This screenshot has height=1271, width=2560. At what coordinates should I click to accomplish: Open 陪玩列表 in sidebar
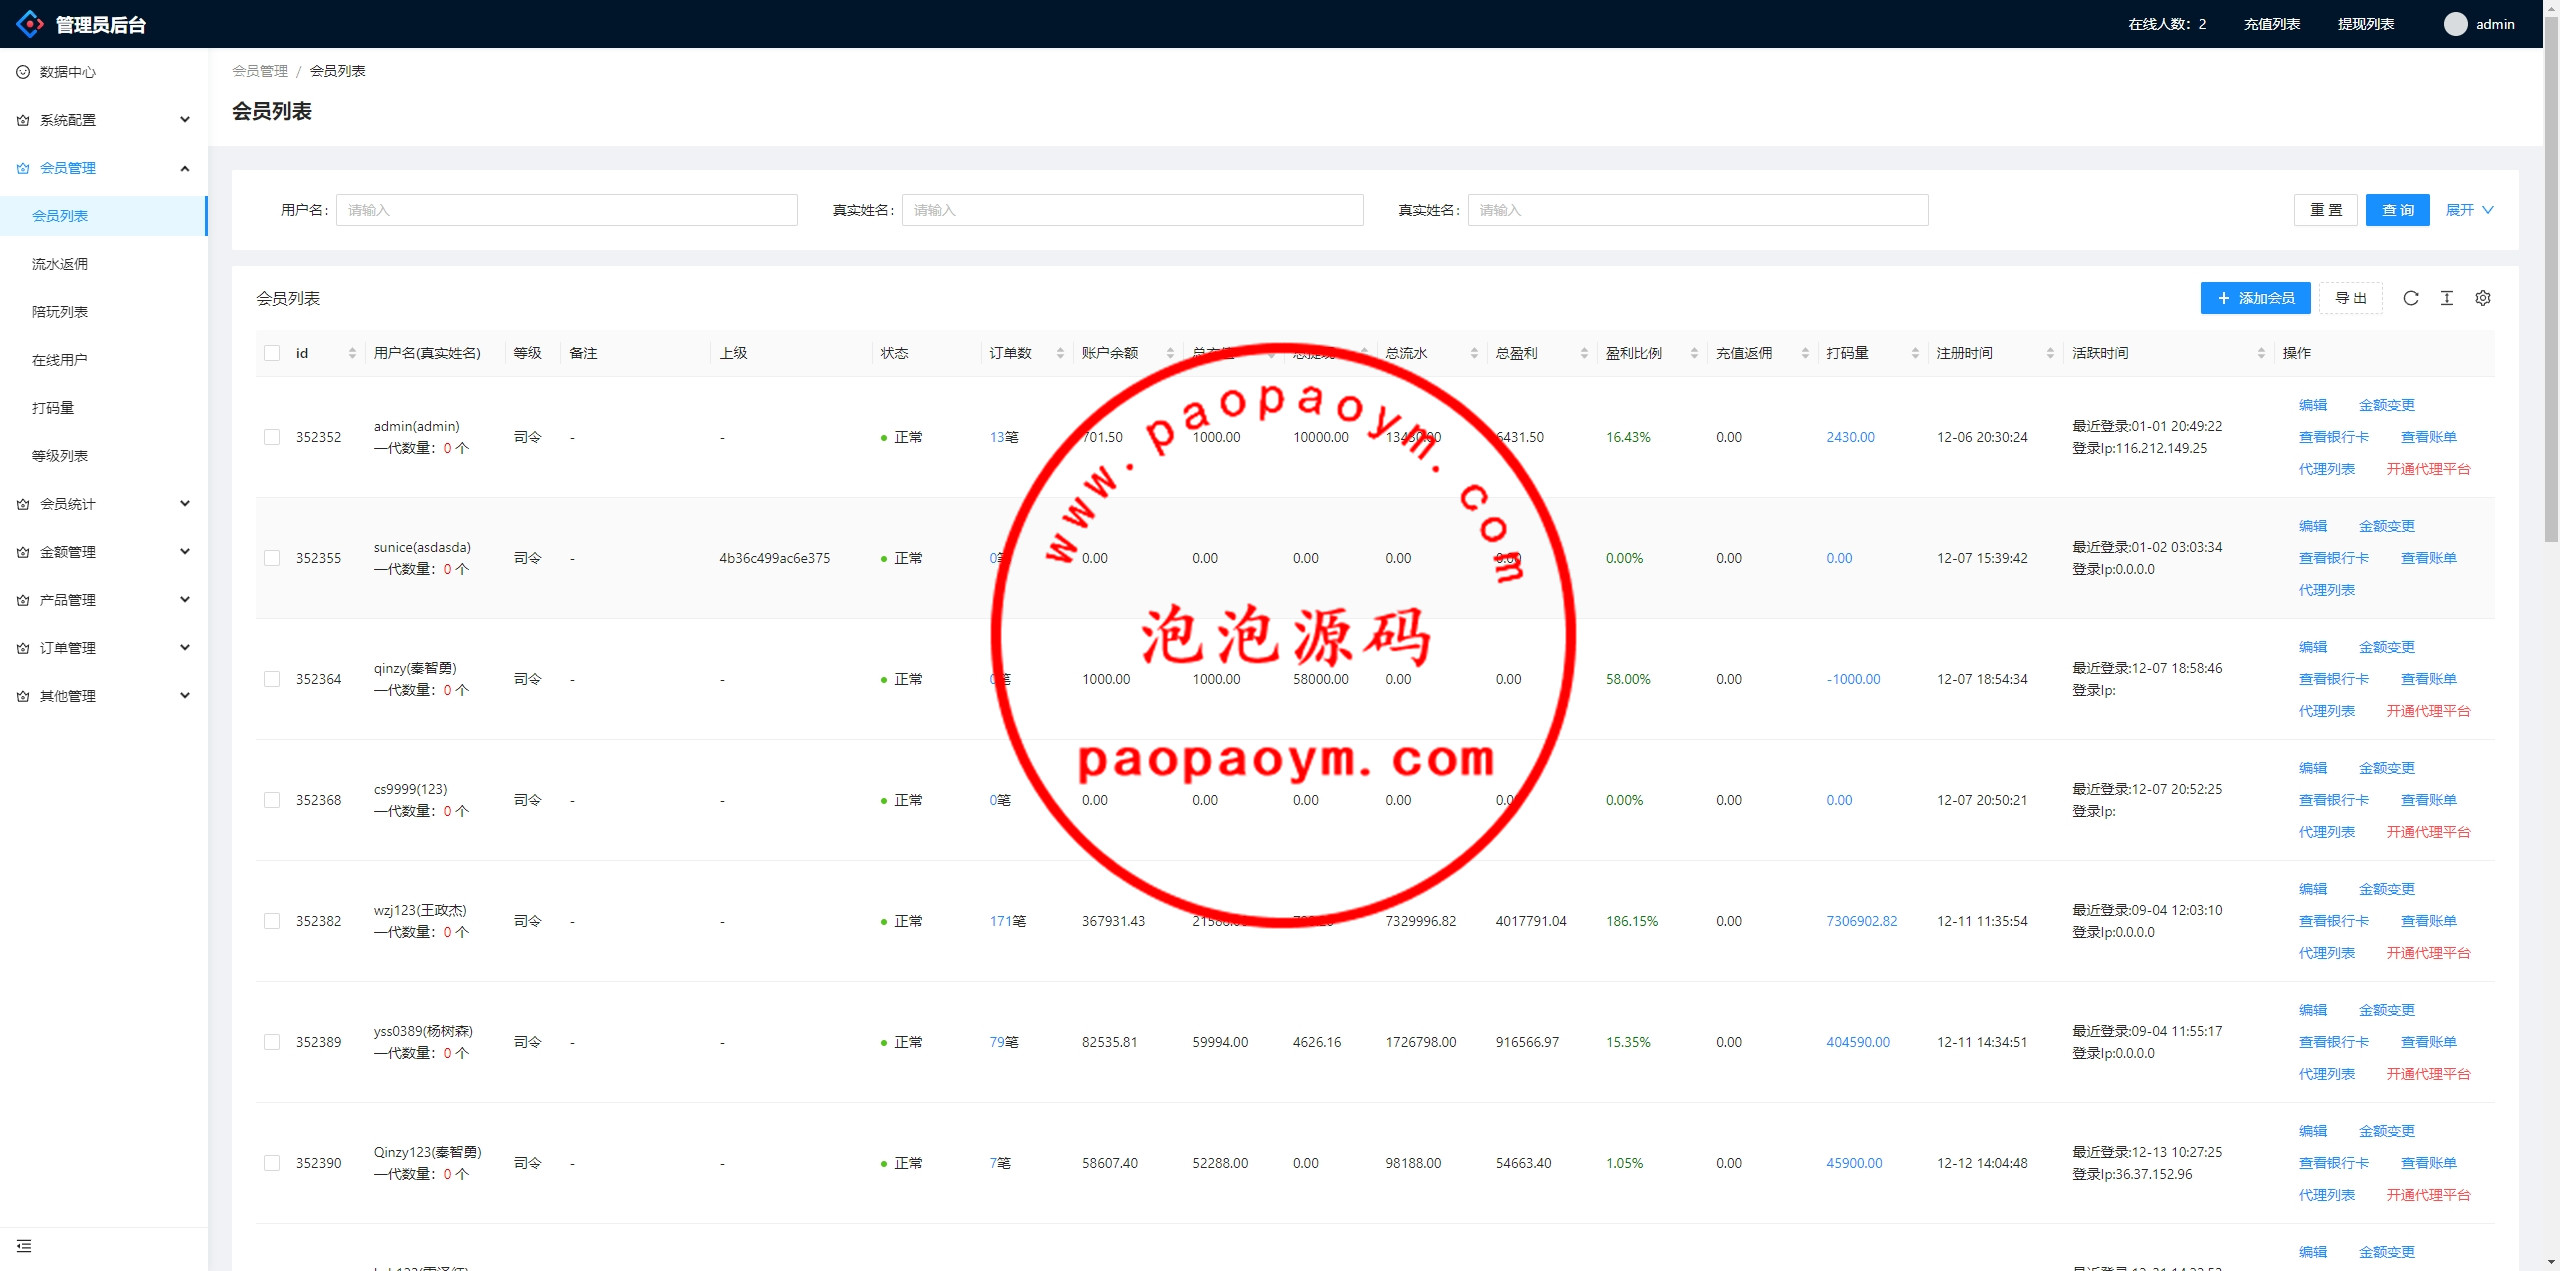click(x=104, y=312)
